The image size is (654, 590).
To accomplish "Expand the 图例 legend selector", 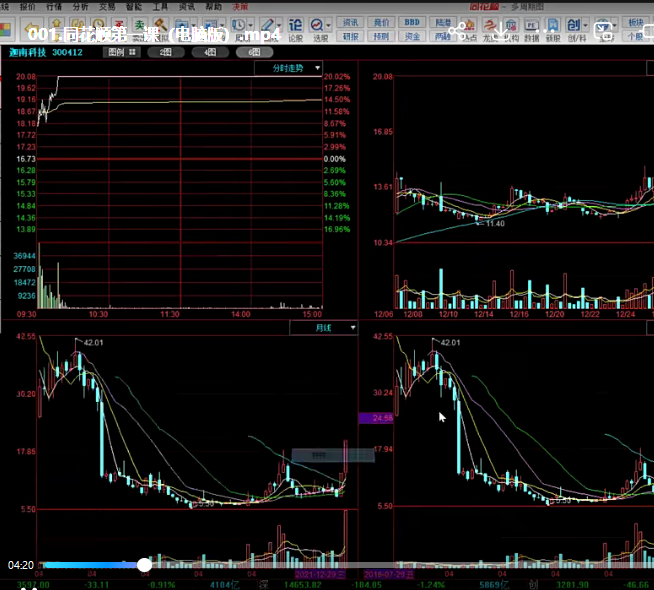I will pyautogui.click(x=119, y=52).
